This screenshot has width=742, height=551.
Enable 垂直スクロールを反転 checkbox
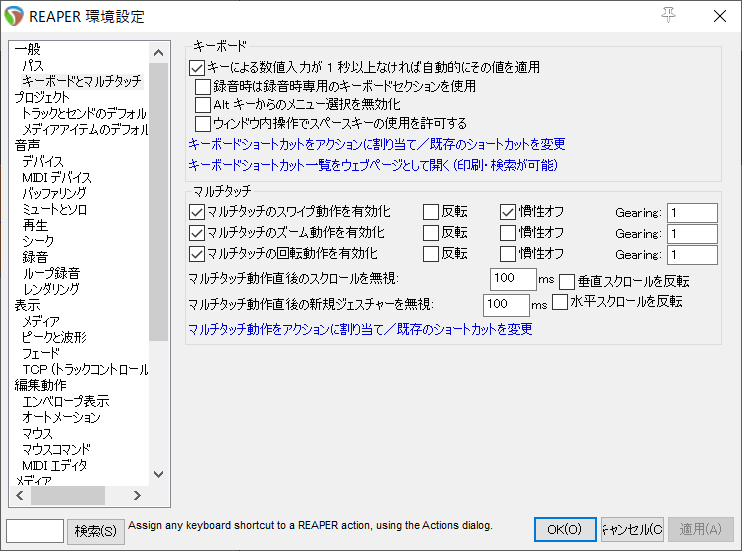(x=567, y=282)
